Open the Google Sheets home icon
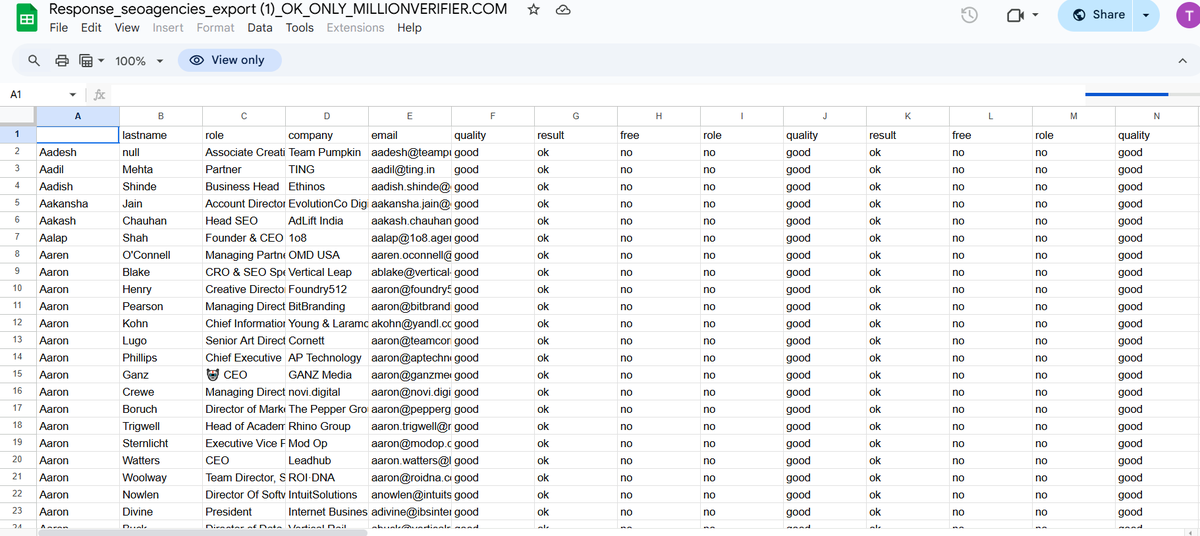 (26, 18)
